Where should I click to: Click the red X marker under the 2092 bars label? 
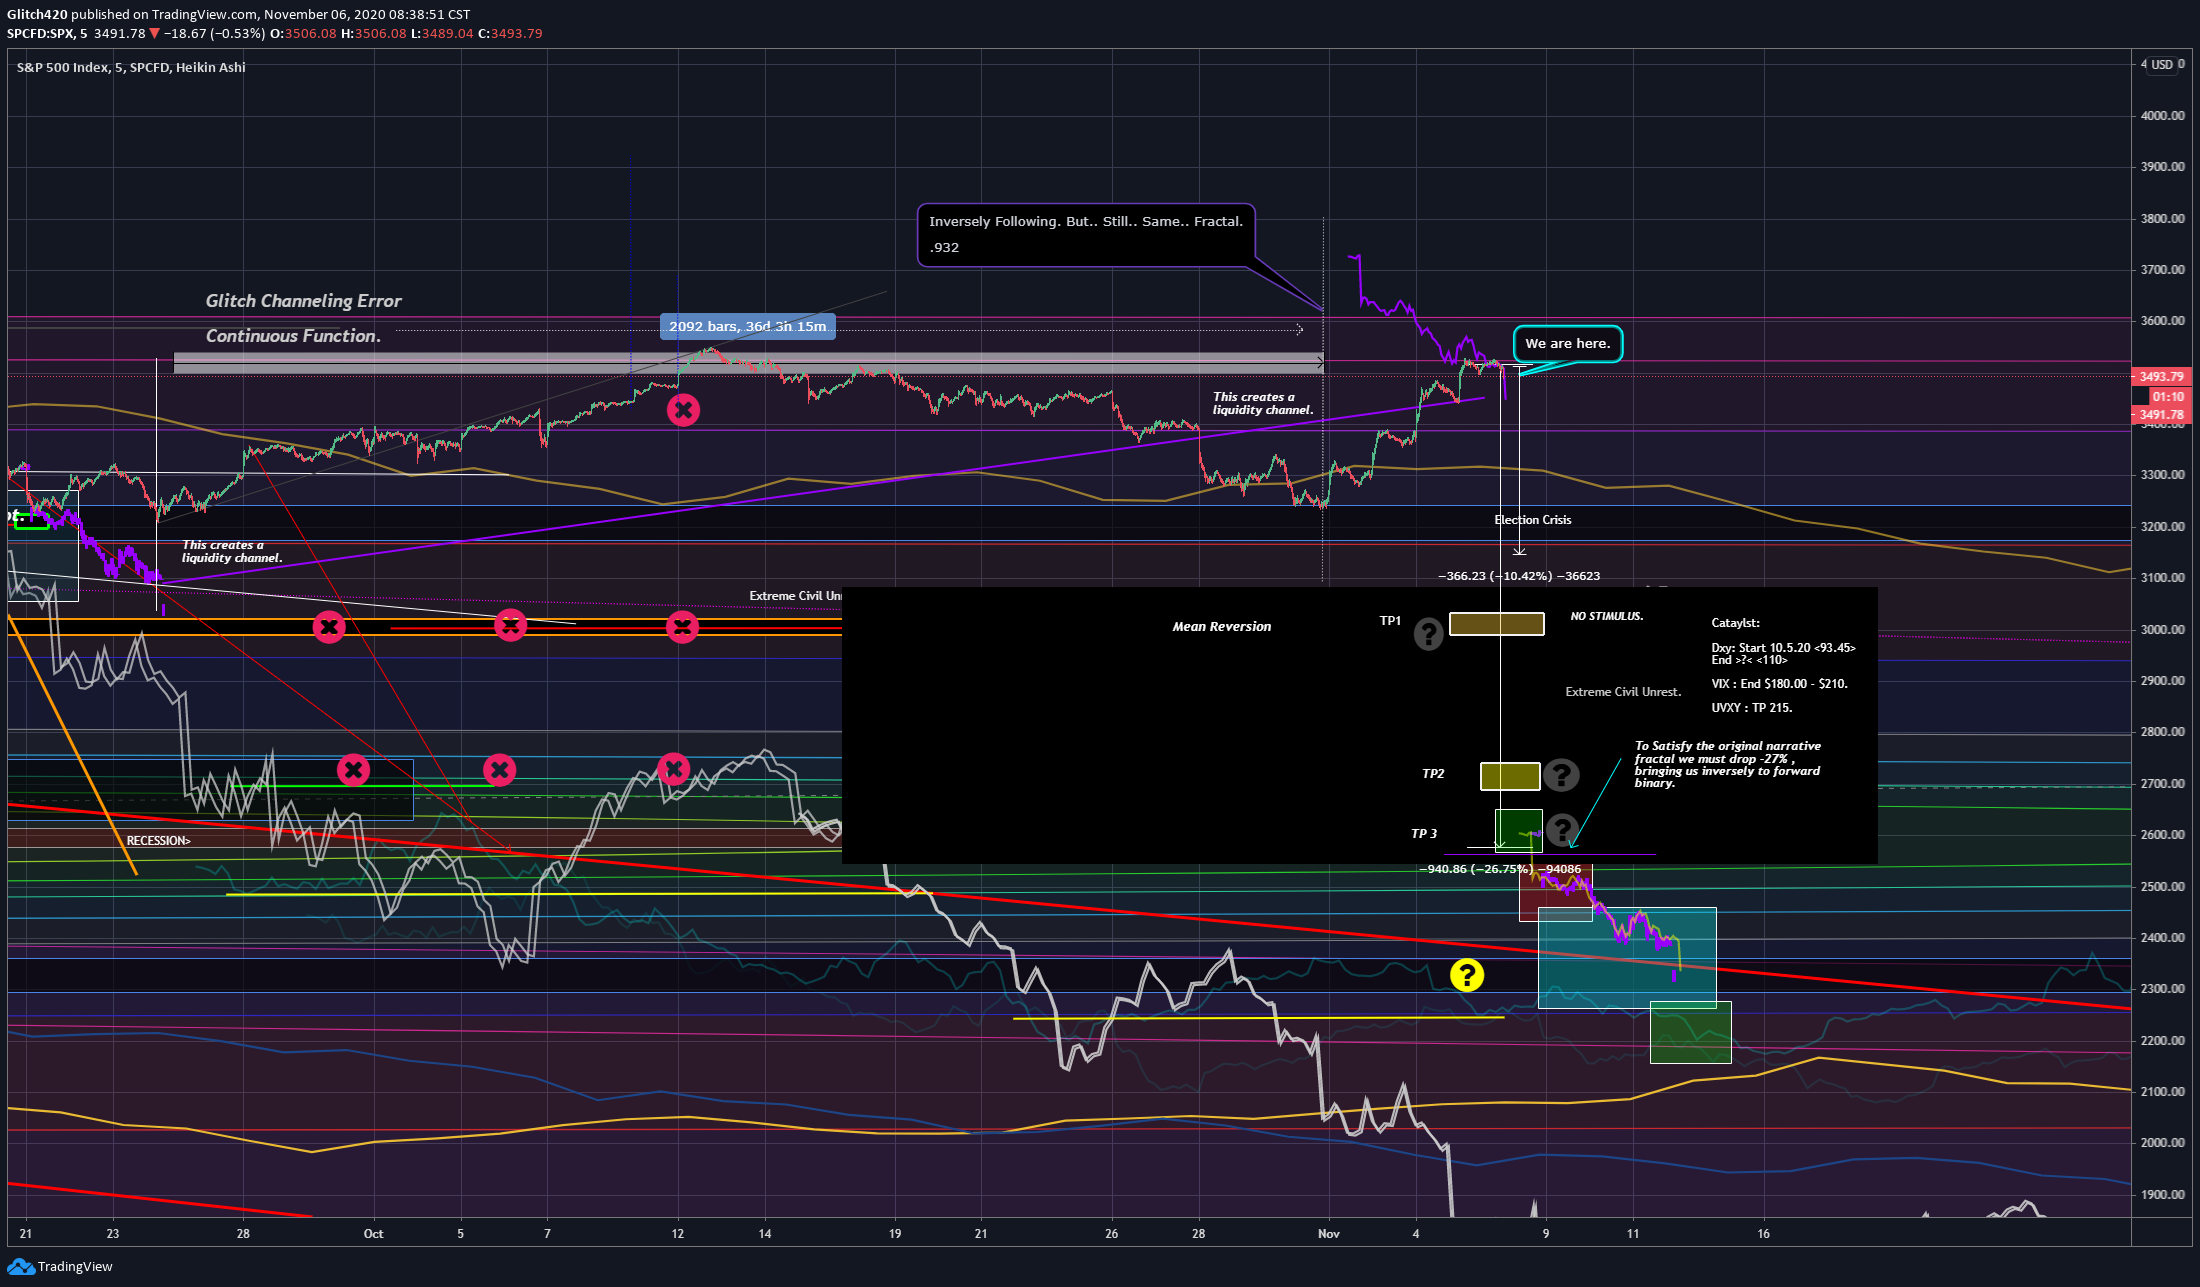pyautogui.click(x=683, y=410)
